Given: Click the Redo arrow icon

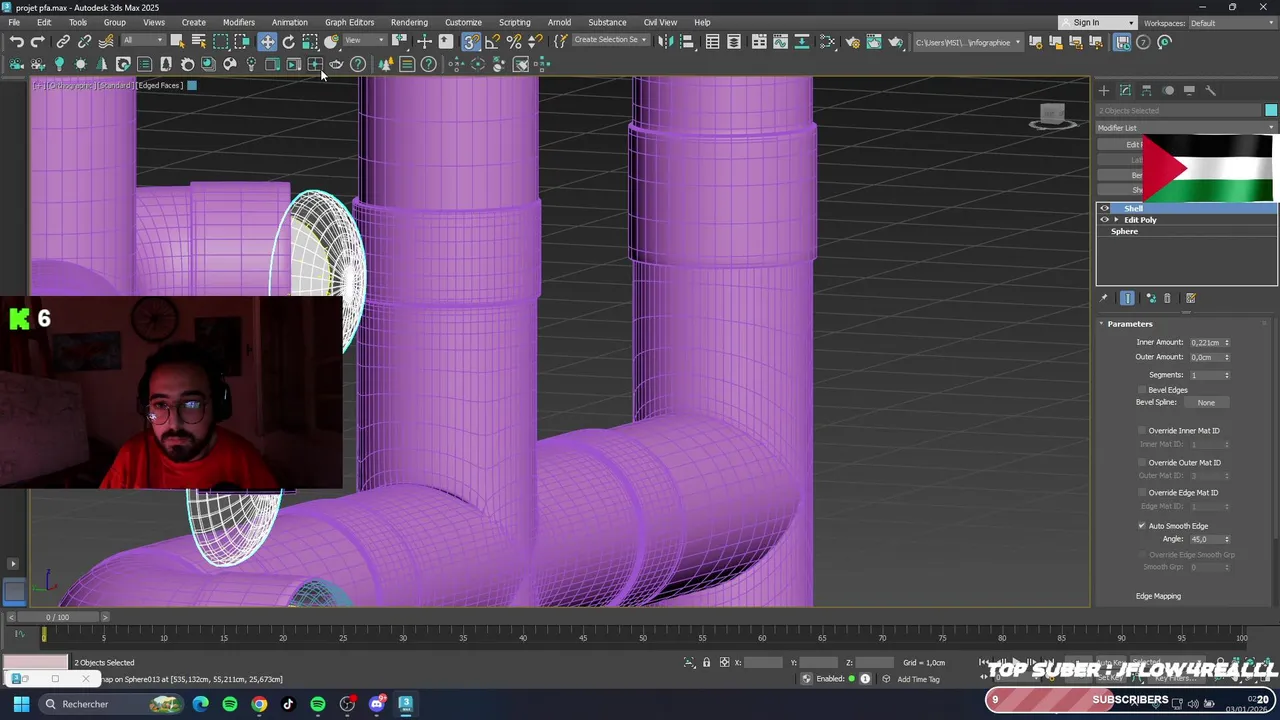Looking at the screenshot, I should 38,42.
